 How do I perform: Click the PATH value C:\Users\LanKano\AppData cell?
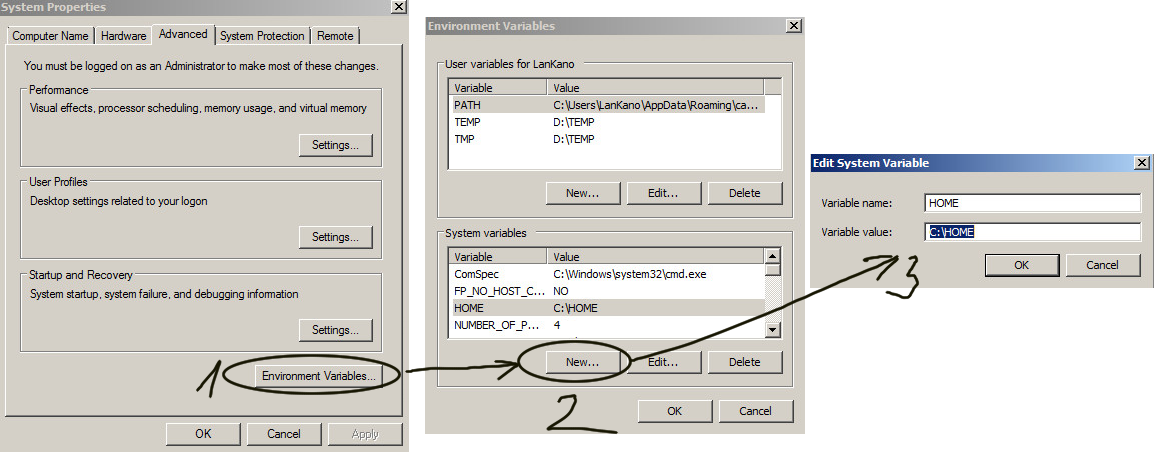656,105
